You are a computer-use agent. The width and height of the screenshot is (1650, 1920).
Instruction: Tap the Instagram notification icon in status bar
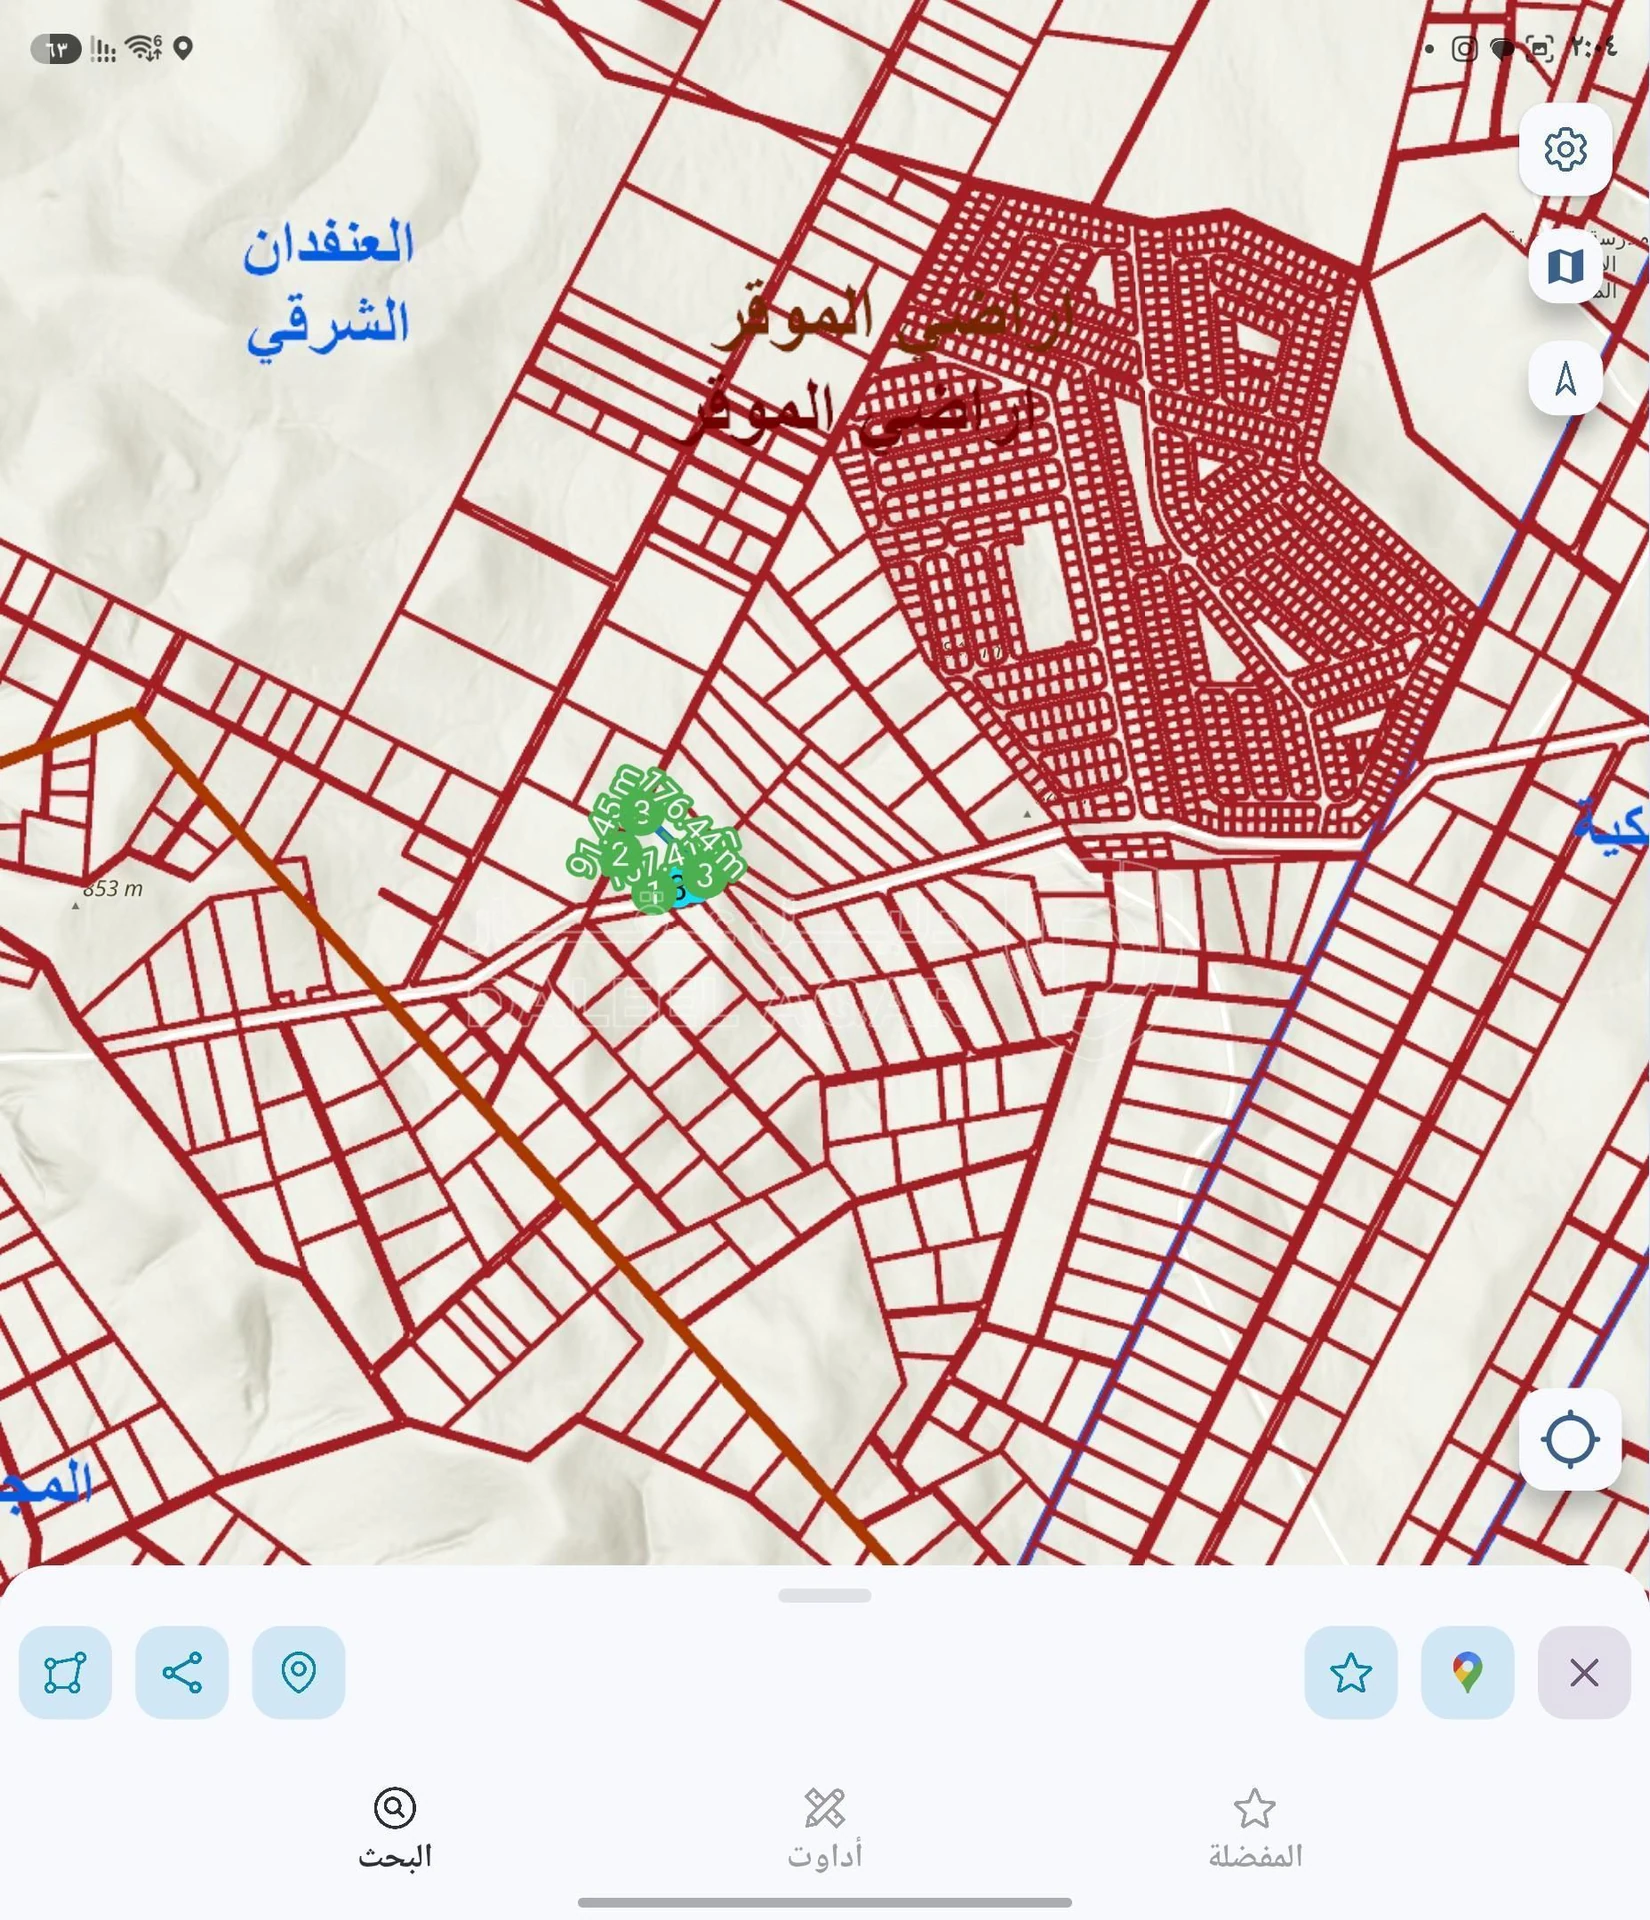pos(1465,49)
